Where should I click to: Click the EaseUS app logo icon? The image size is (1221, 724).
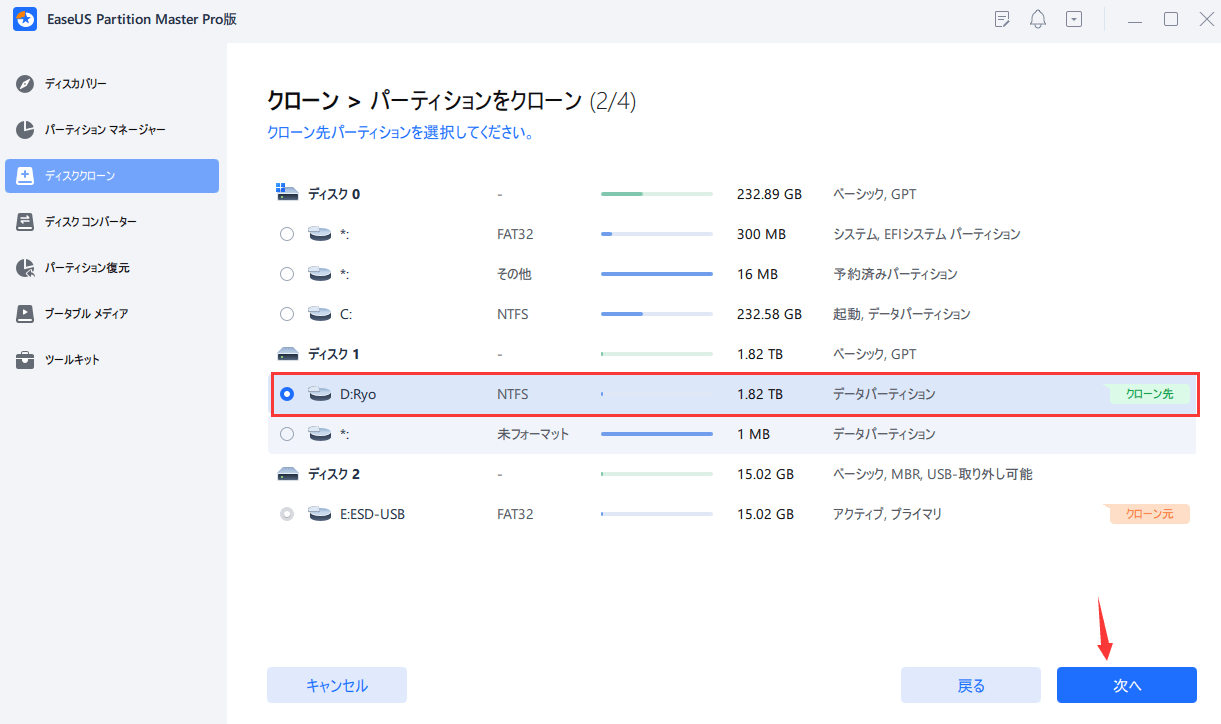(24, 20)
